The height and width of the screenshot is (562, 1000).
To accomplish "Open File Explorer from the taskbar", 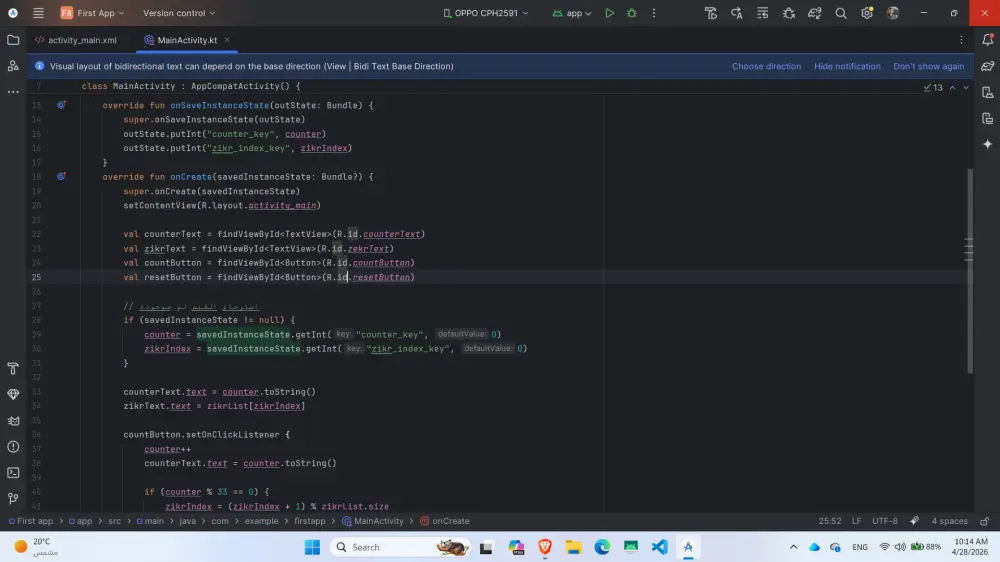I will tap(573, 547).
